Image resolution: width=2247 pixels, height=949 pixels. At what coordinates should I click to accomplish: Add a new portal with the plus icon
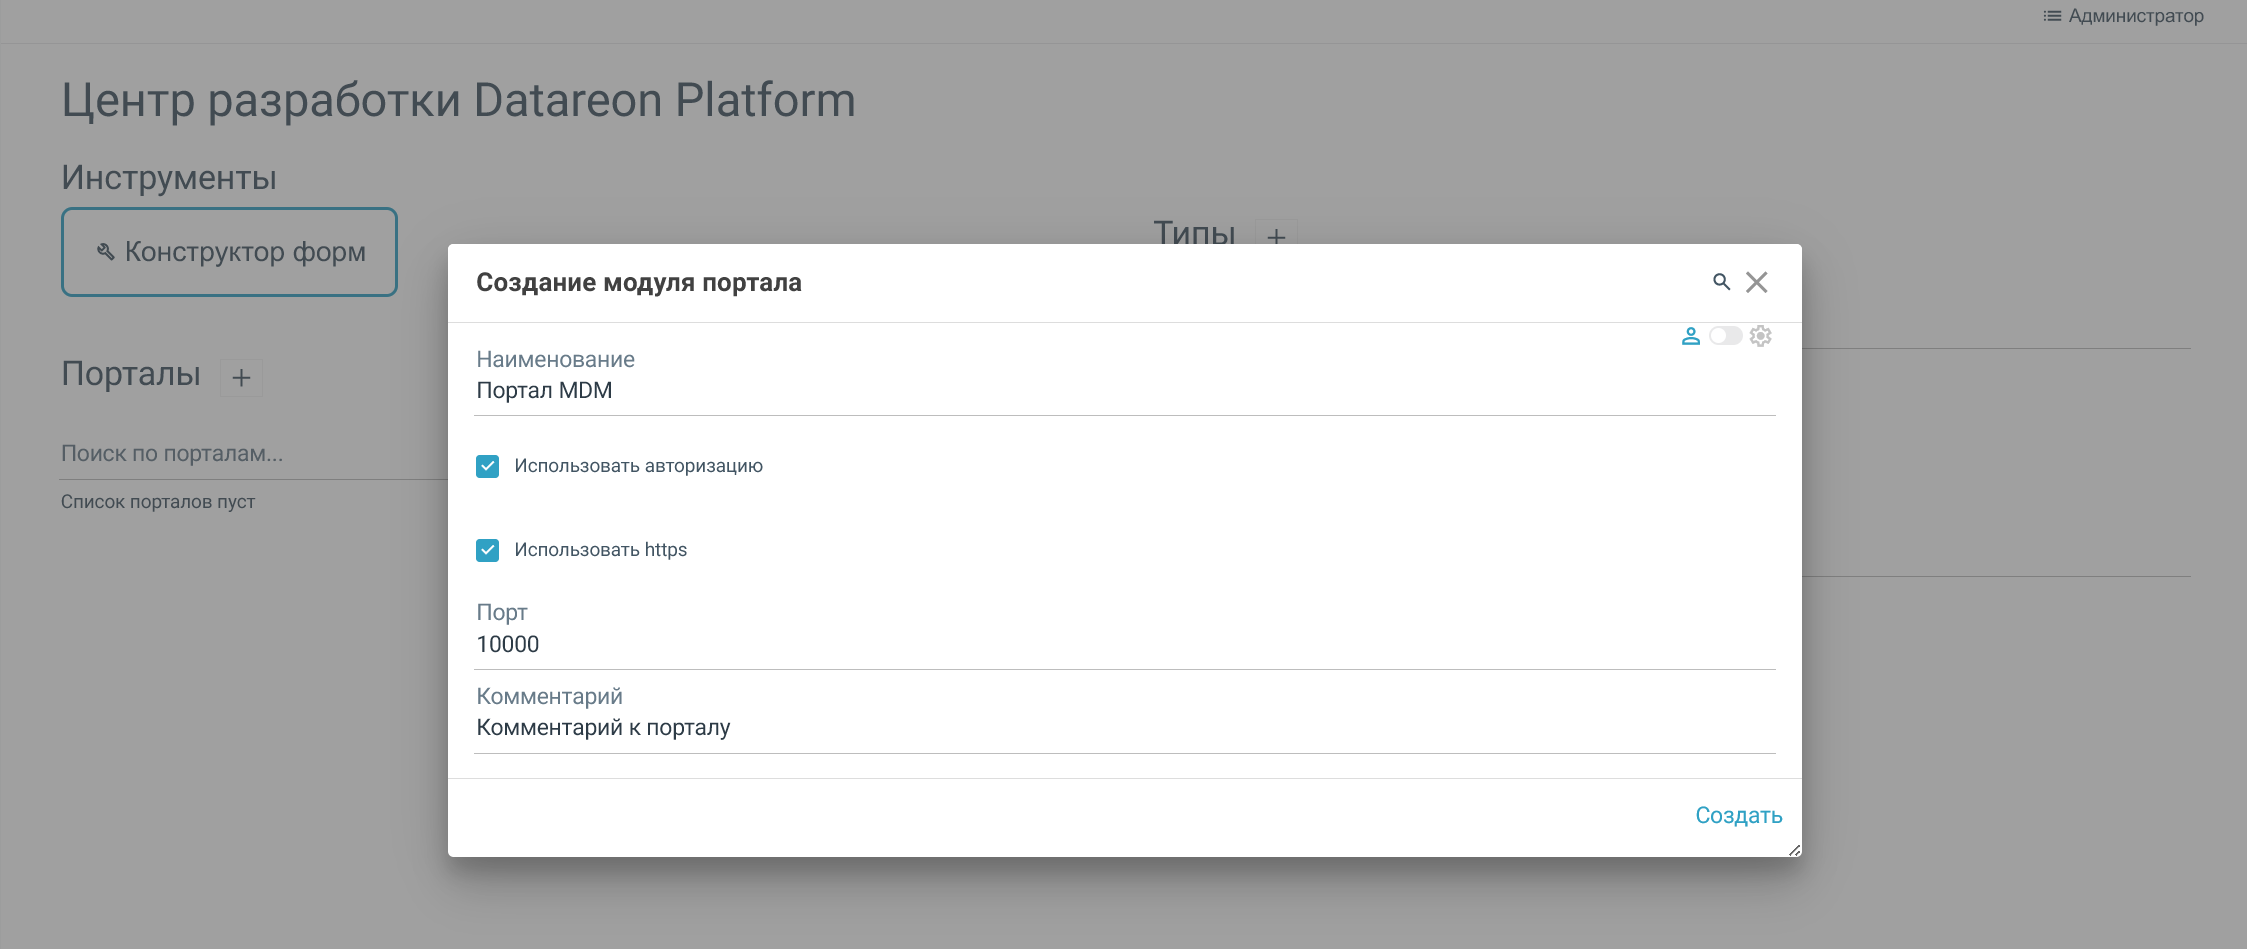(x=241, y=378)
